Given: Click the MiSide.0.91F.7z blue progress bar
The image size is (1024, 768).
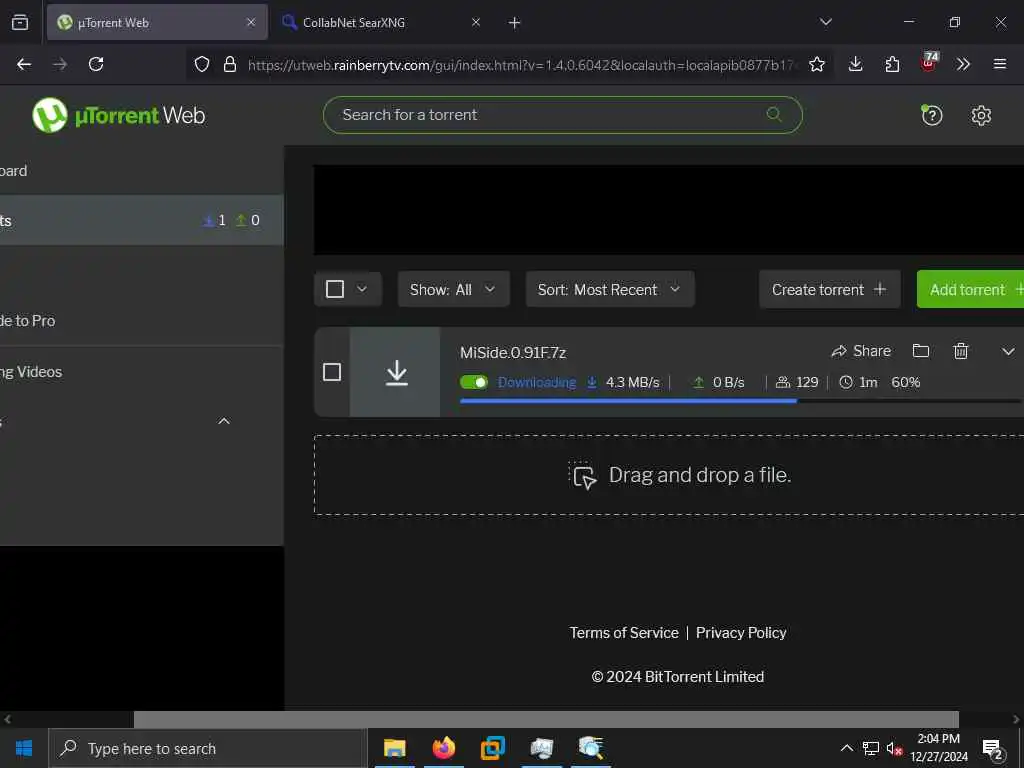Looking at the screenshot, I should tap(628, 400).
